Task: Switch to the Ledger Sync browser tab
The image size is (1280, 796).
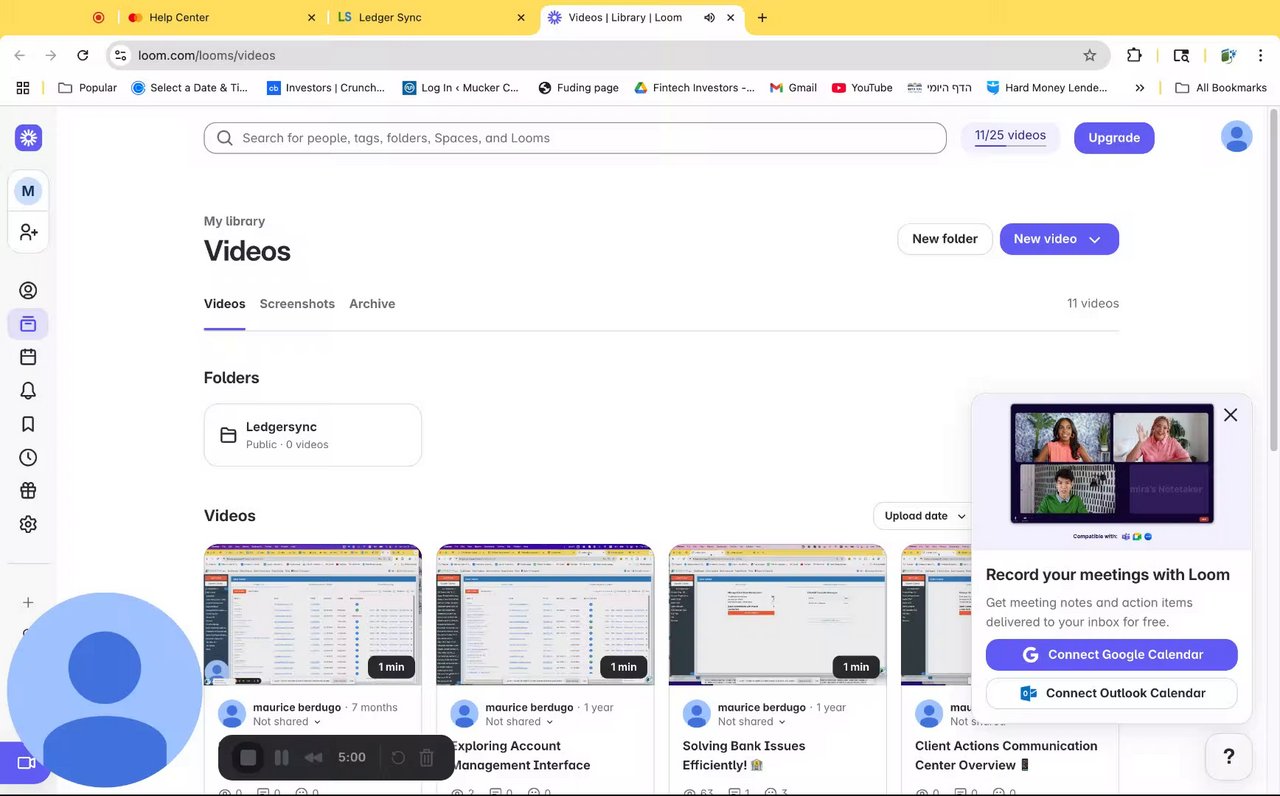Action: tap(432, 18)
